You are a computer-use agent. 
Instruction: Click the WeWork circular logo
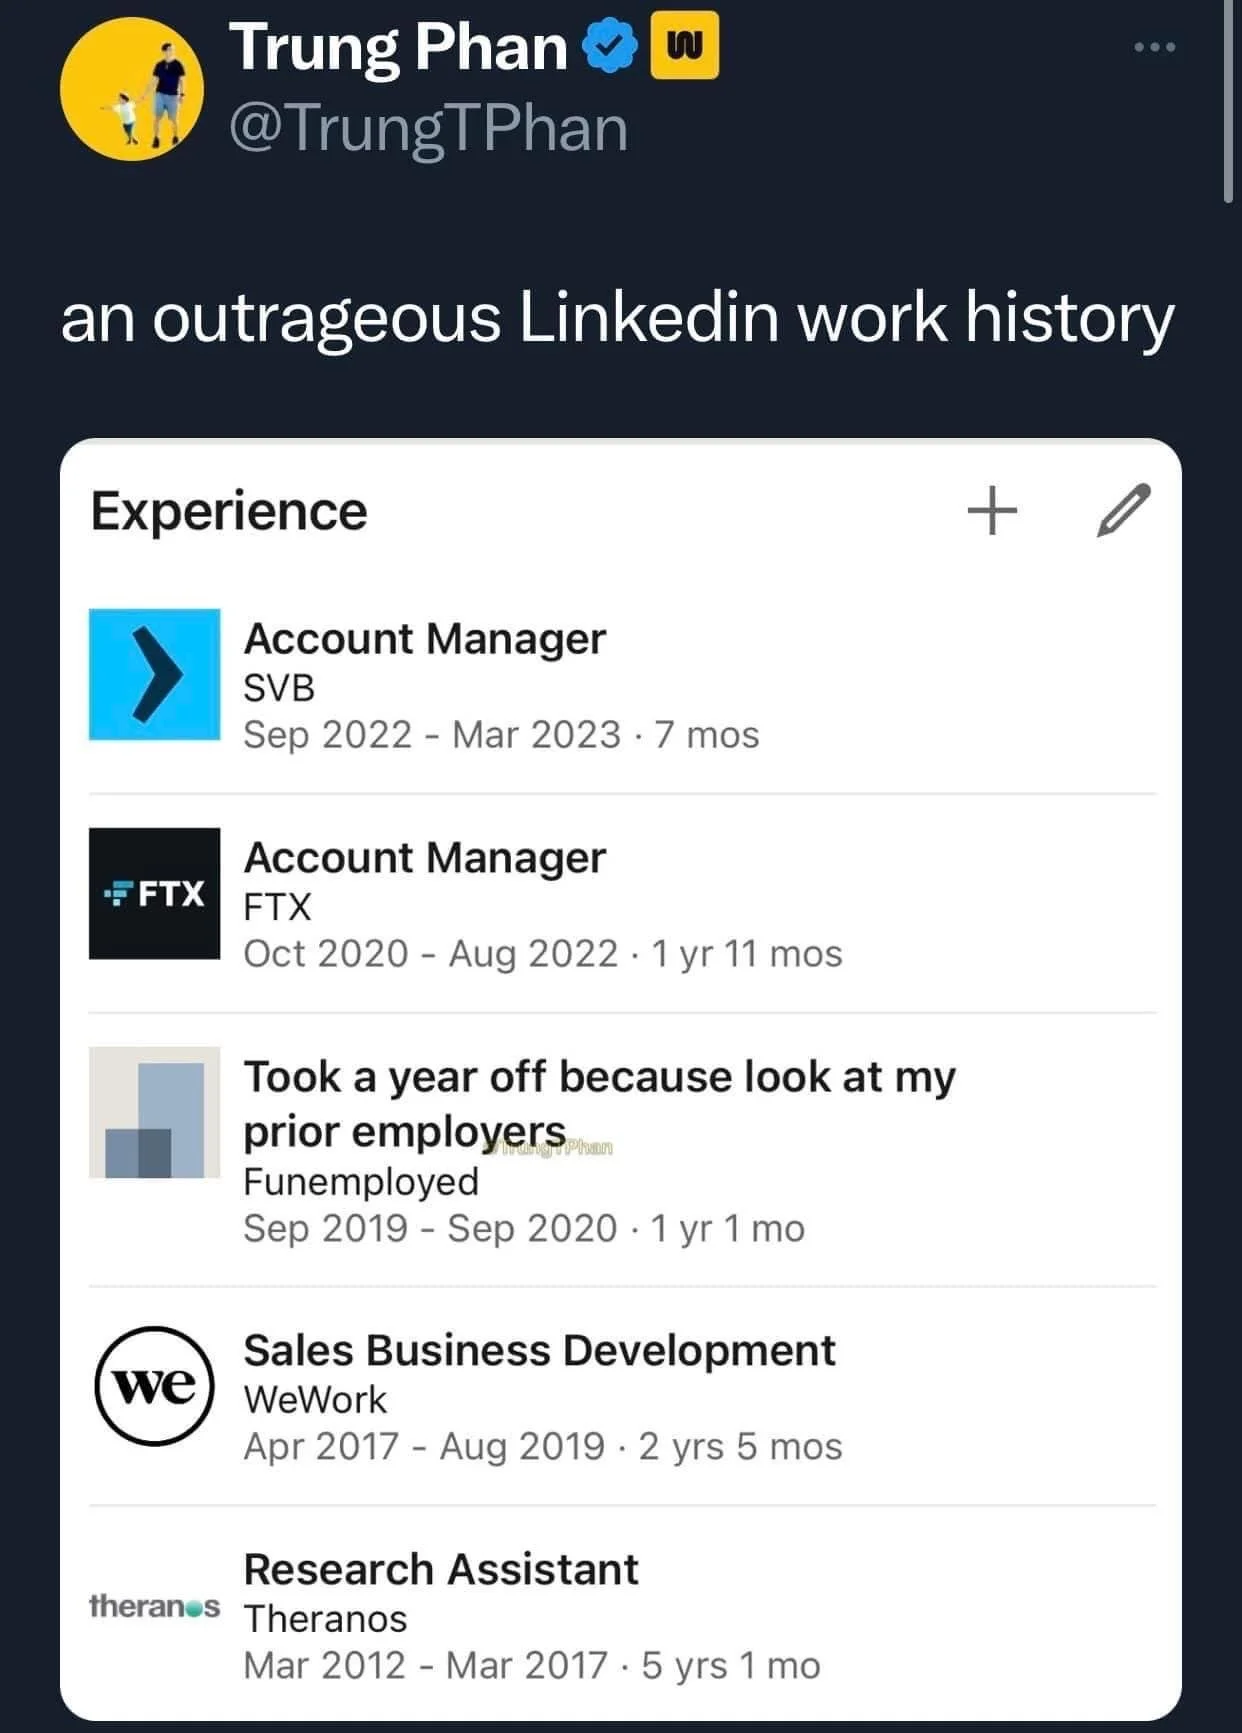coord(154,1386)
